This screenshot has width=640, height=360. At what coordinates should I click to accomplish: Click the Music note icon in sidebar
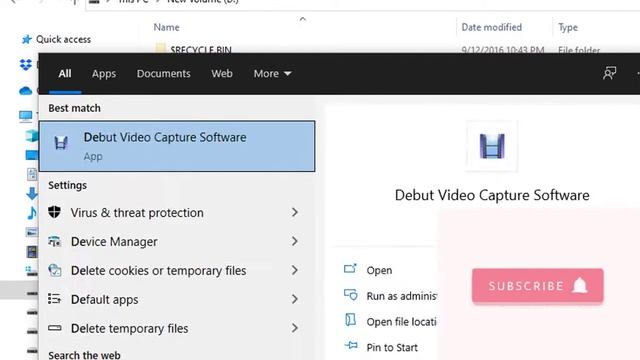click(32, 213)
